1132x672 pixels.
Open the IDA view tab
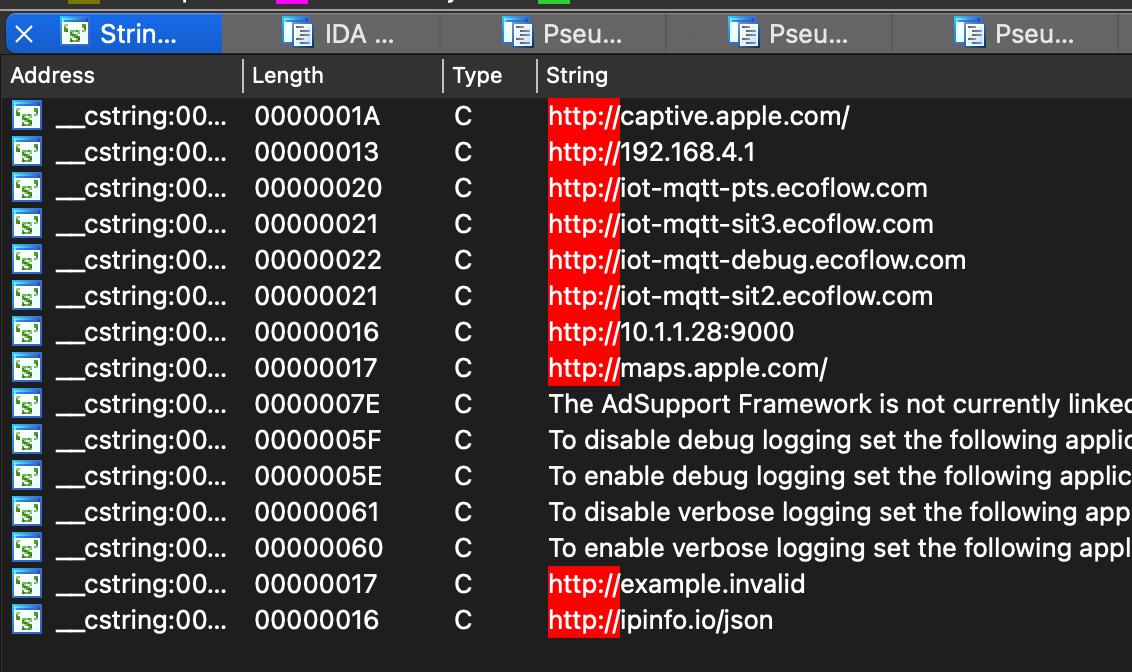point(332,34)
